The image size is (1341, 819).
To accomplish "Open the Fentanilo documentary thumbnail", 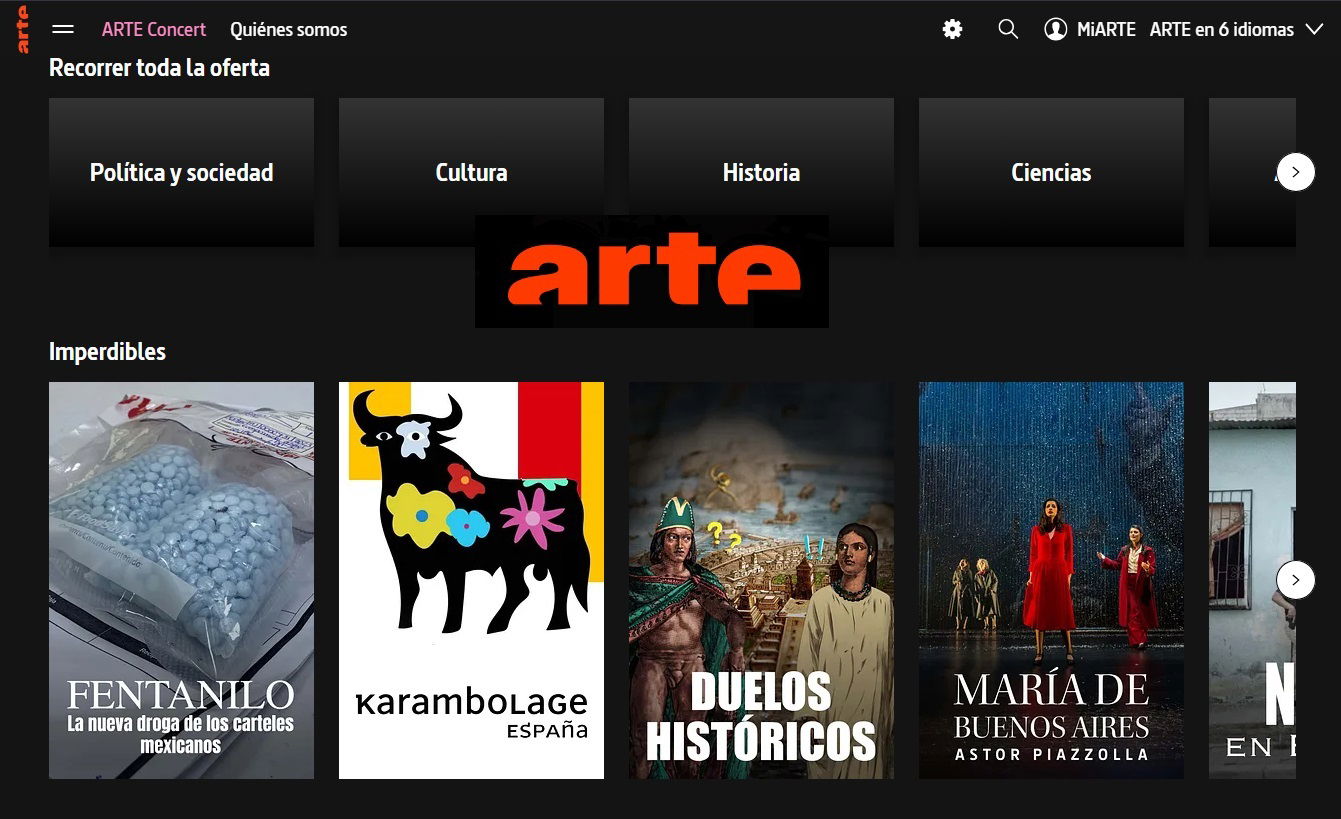I will point(181,580).
